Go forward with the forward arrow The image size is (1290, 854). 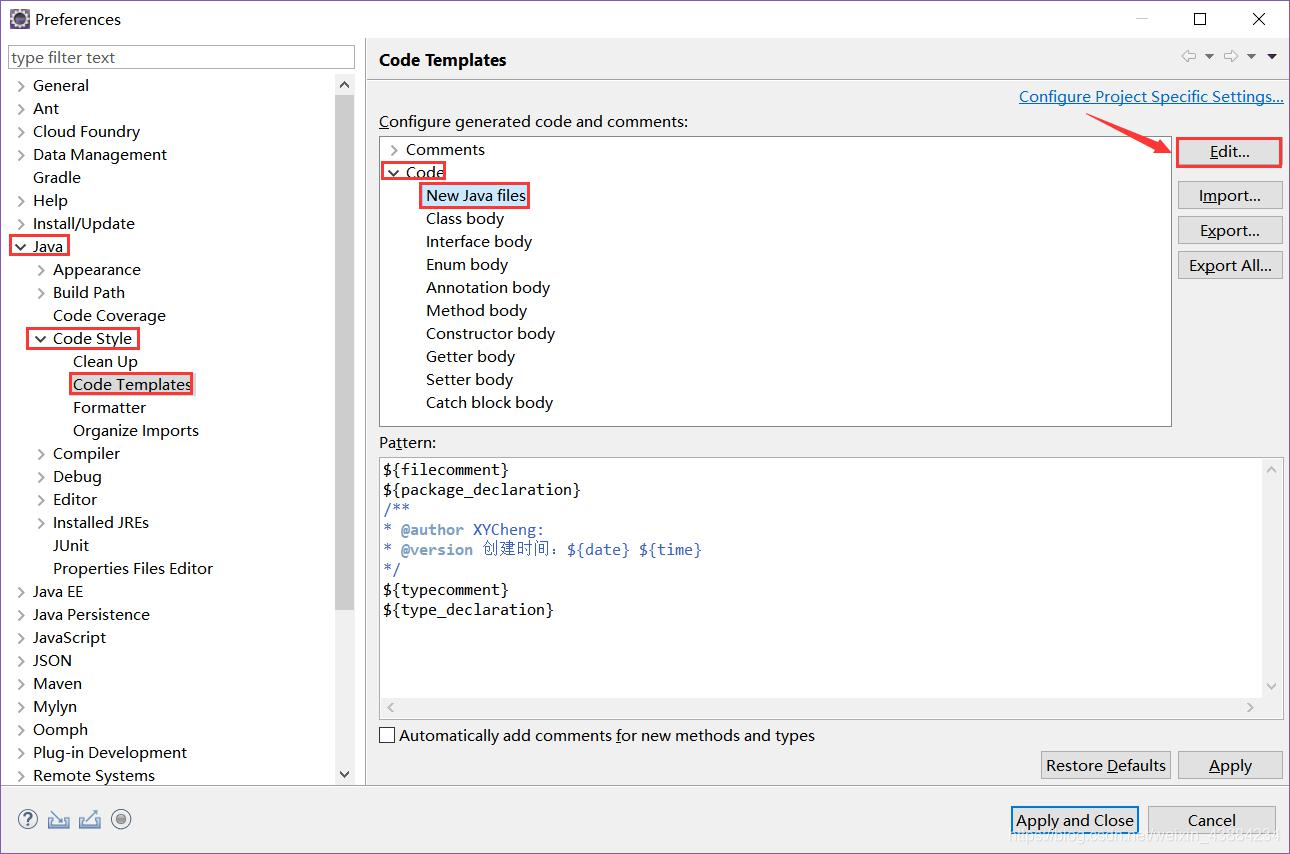1231,56
